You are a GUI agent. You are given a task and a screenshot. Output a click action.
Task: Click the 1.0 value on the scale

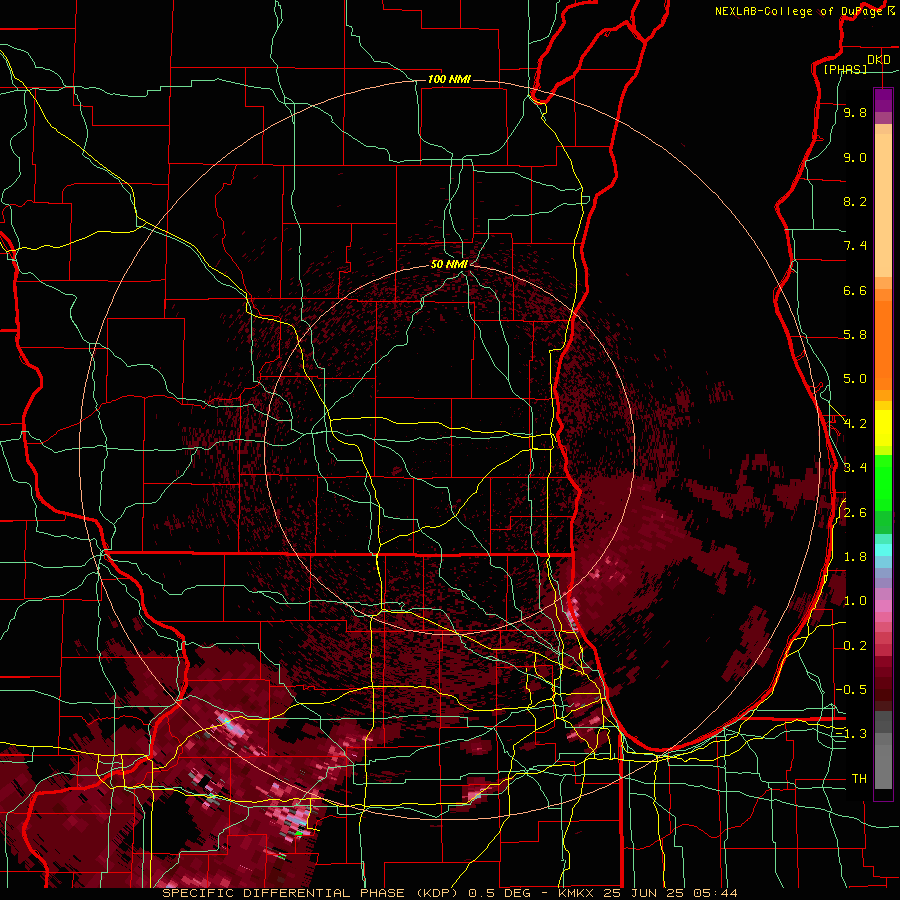(855, 601)
